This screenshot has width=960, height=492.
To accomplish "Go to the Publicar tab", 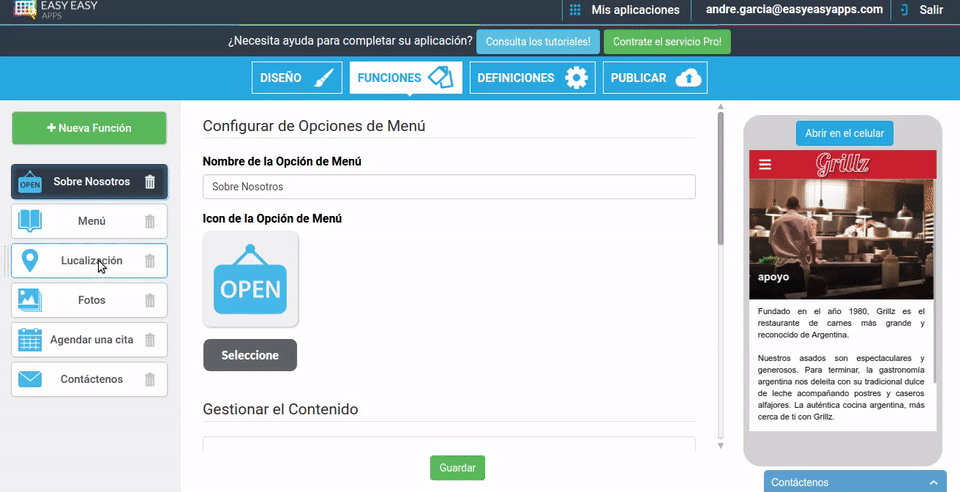I will click(655, 78).
